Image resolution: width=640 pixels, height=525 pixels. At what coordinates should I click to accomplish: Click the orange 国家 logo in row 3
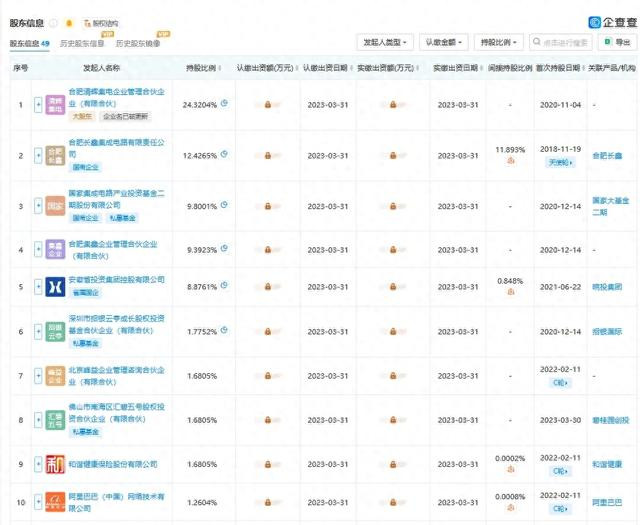click(x=55, y=206)
